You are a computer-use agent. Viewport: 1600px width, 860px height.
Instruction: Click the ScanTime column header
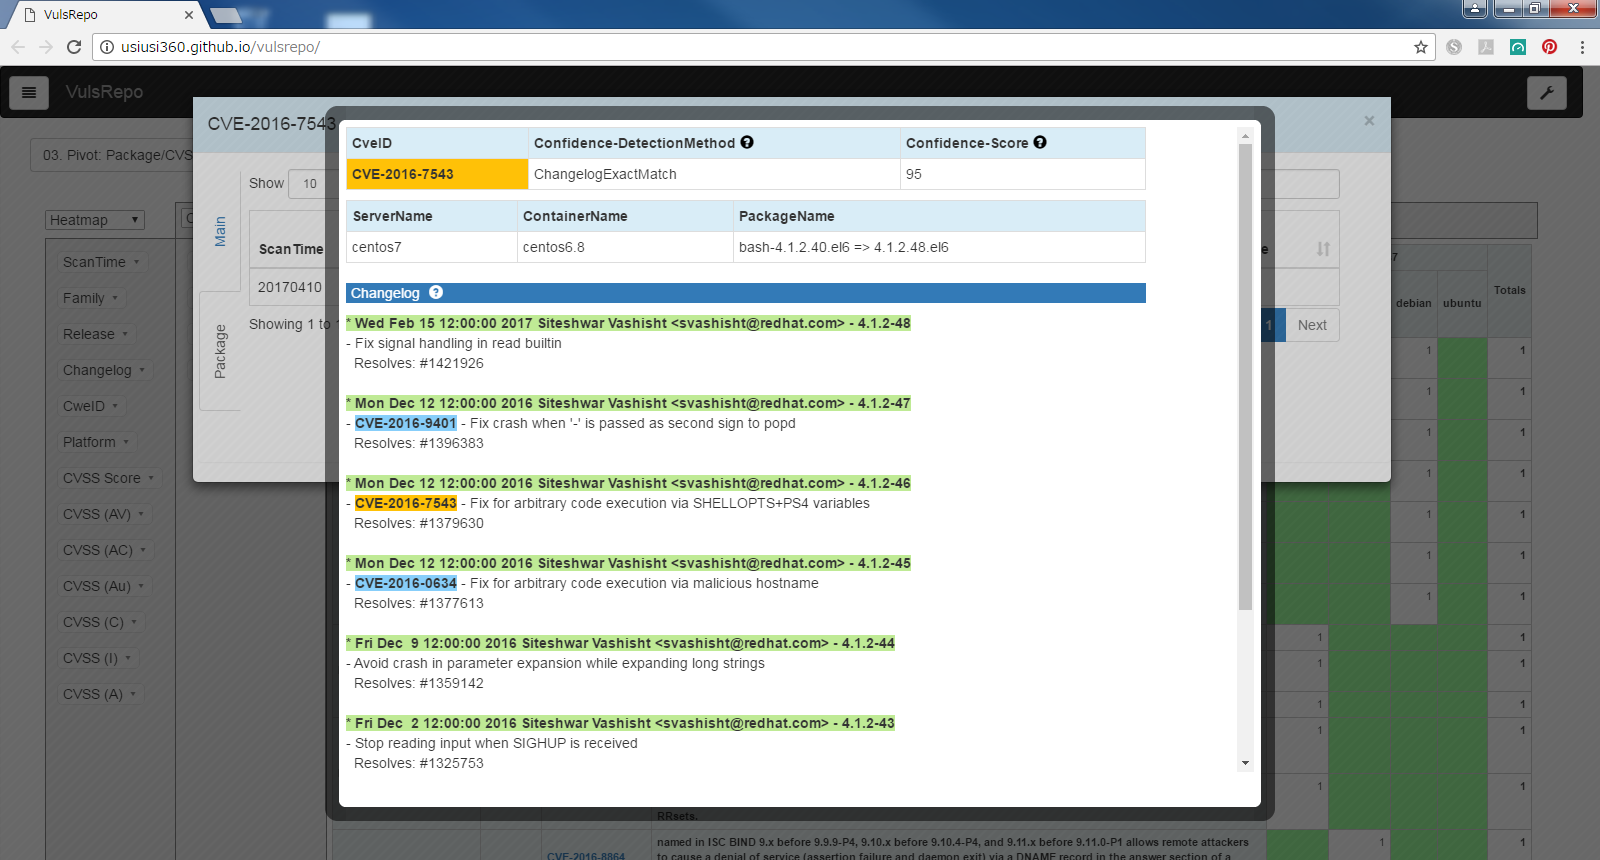pos(291,249)
